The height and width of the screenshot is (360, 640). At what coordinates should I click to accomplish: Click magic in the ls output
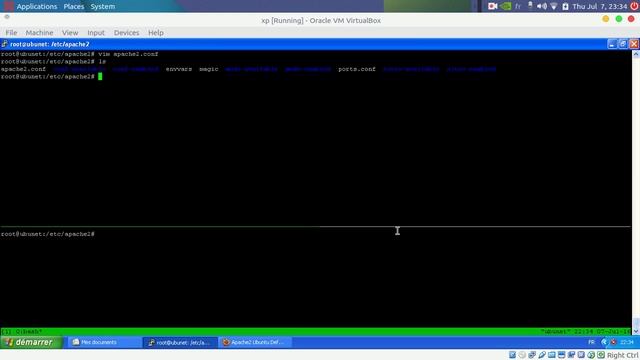coord(209,69)
